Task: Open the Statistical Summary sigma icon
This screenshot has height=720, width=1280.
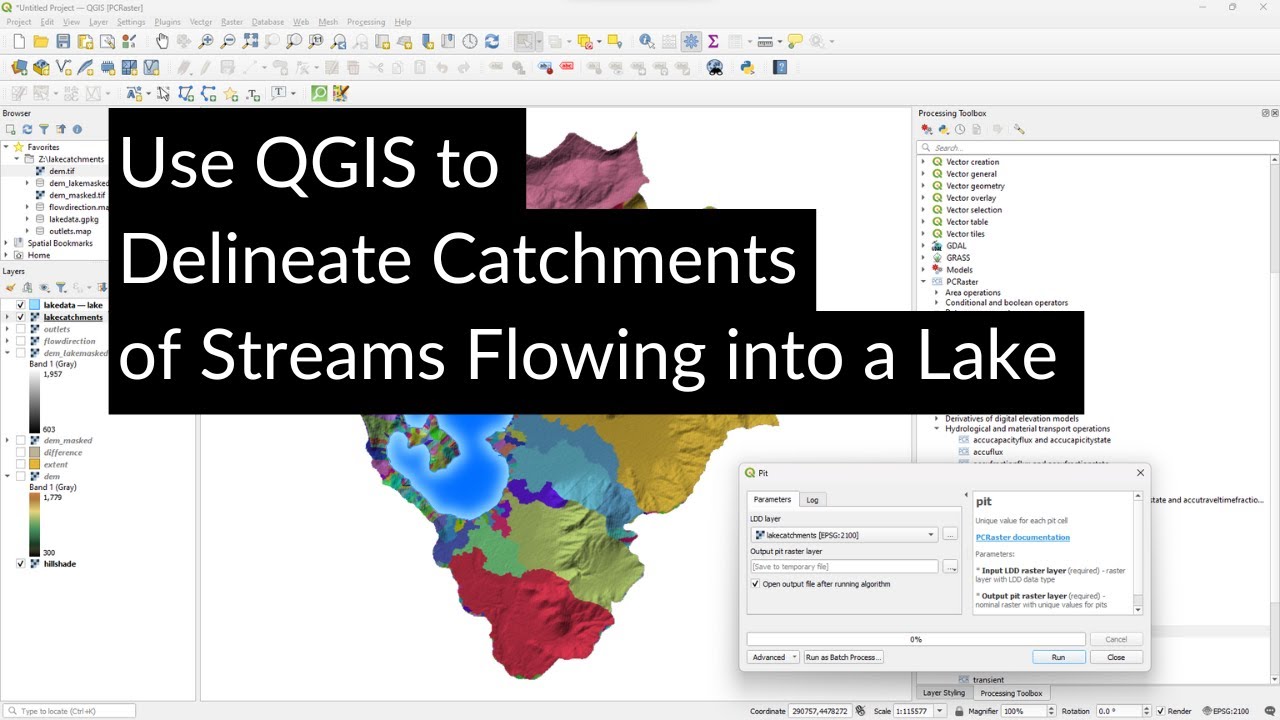Action: tap(713, 42)
